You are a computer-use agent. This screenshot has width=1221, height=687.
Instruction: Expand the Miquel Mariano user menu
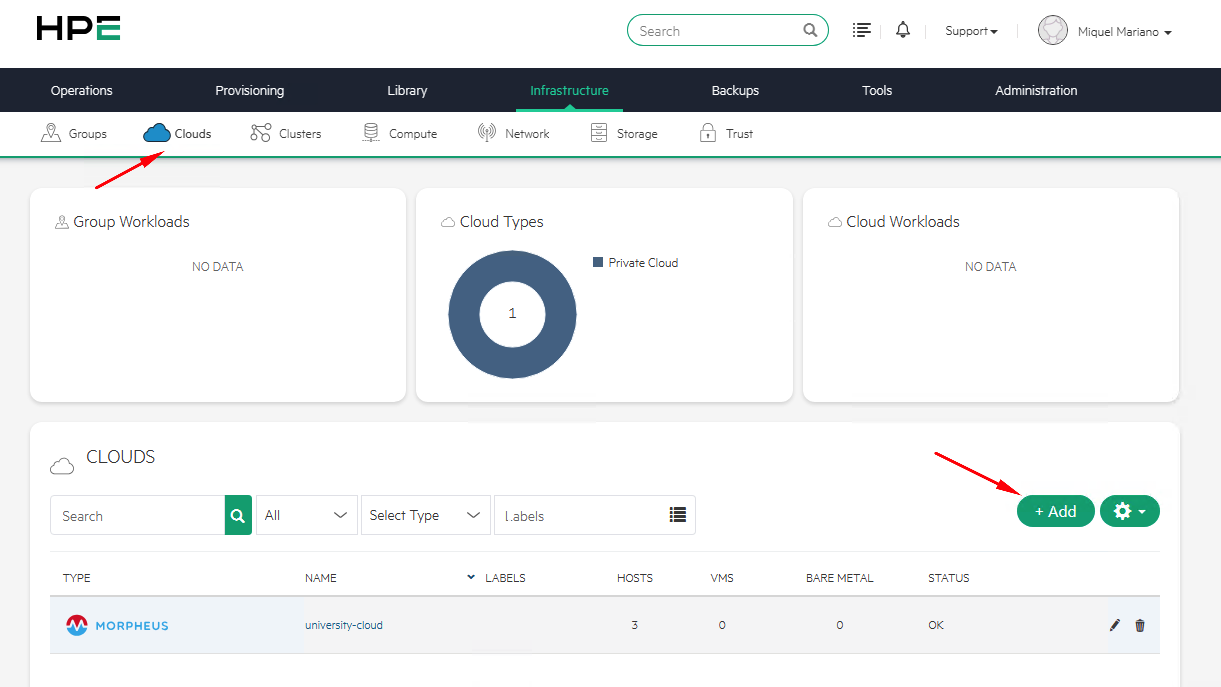pos(1125,32)
